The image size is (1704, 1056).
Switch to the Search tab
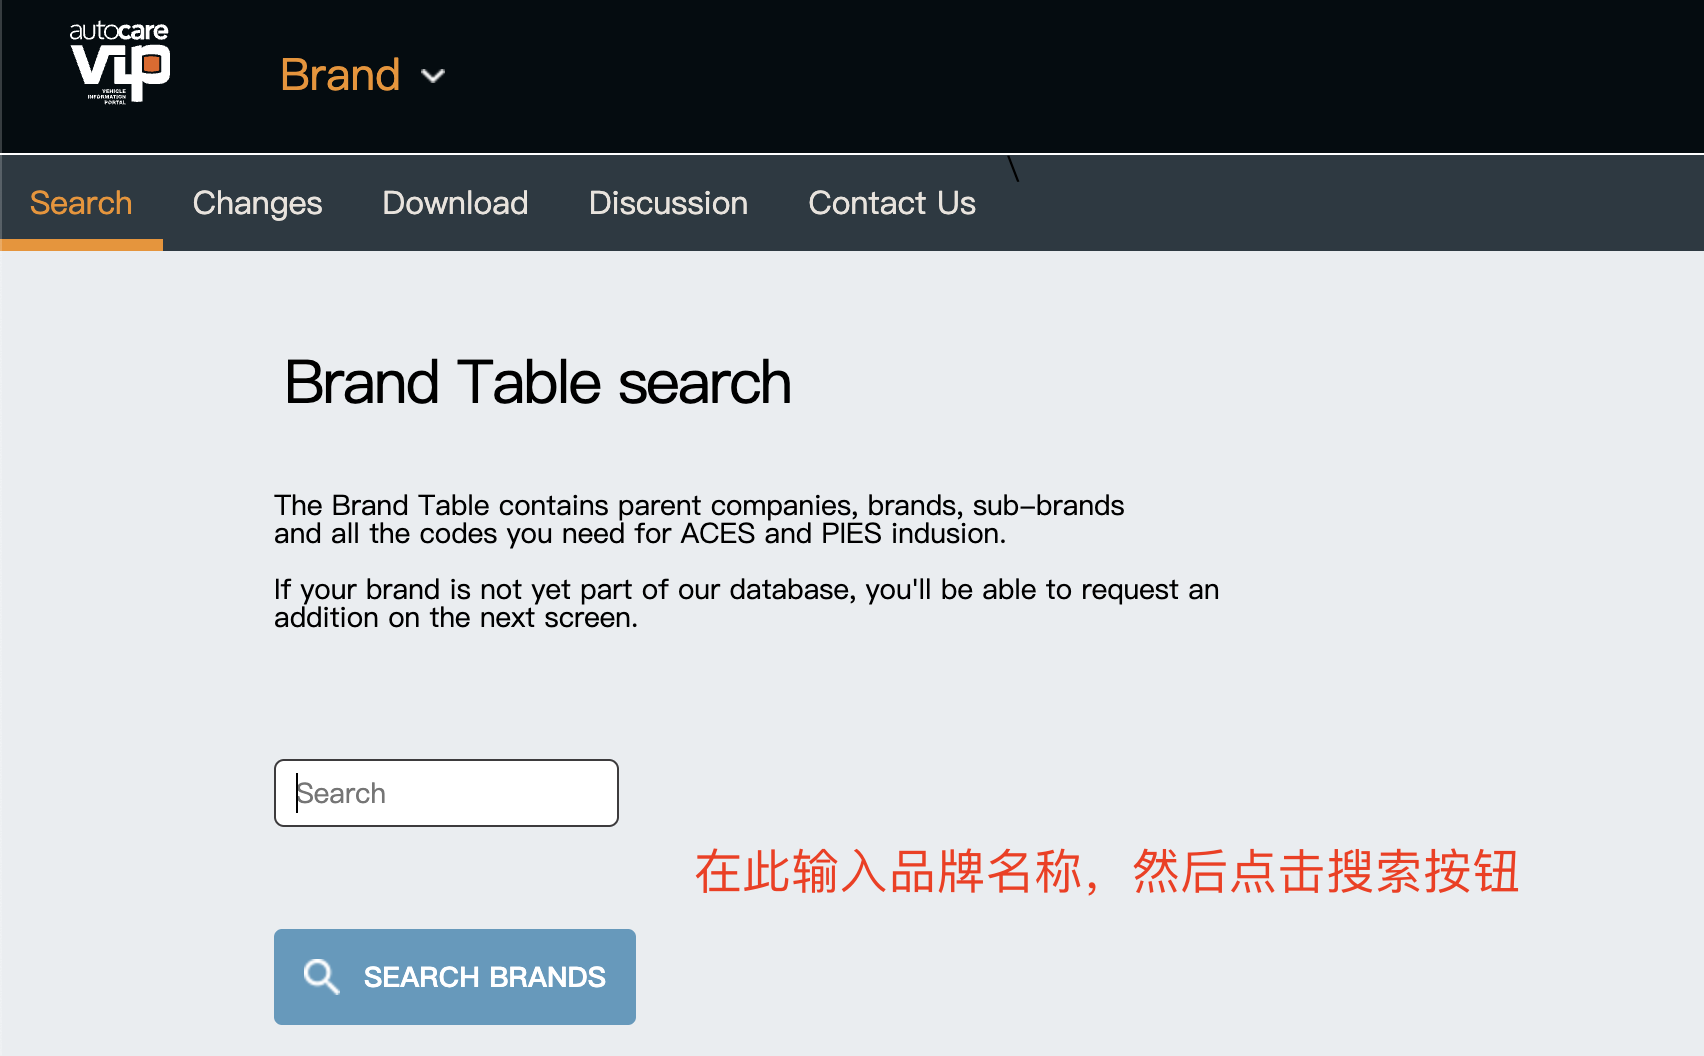[81, 203]
